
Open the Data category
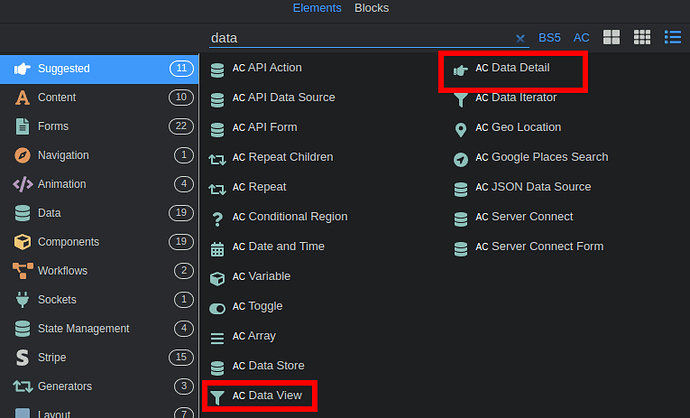[99, 213]
